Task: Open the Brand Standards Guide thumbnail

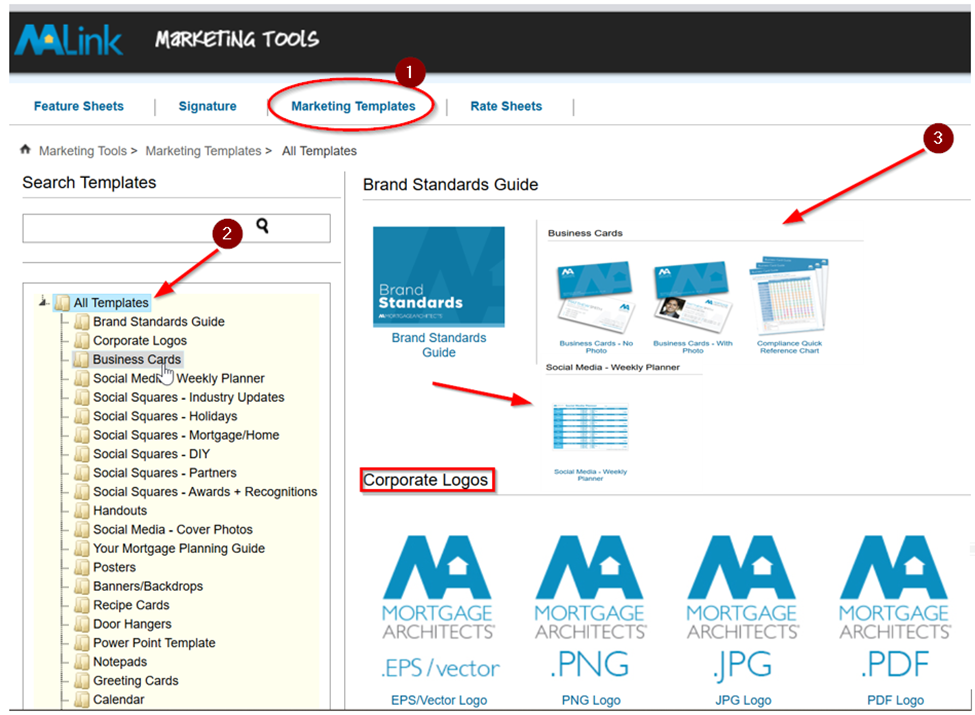Action: [439, 277]
